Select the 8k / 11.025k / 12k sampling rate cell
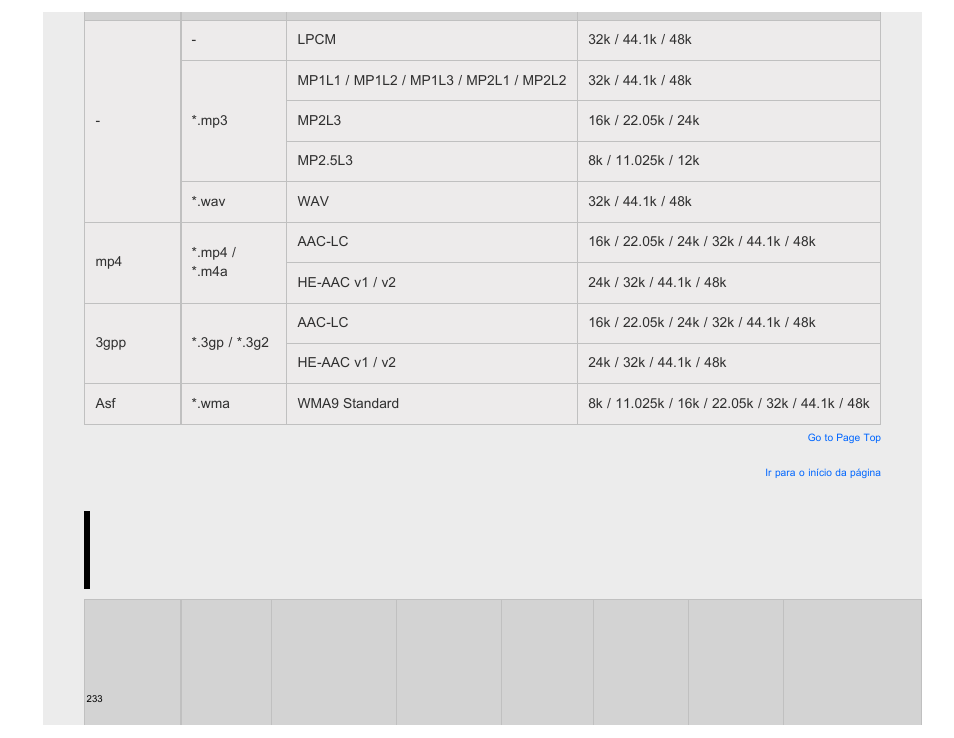Image resolution: width=954 pixels, height=738 pixels. 729,161
